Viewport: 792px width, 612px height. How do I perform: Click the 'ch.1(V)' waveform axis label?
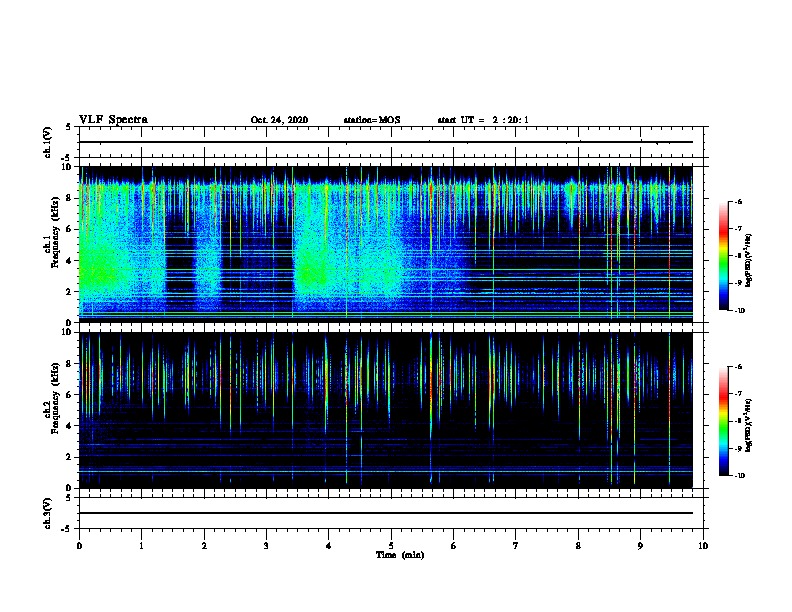coord(47,142)
